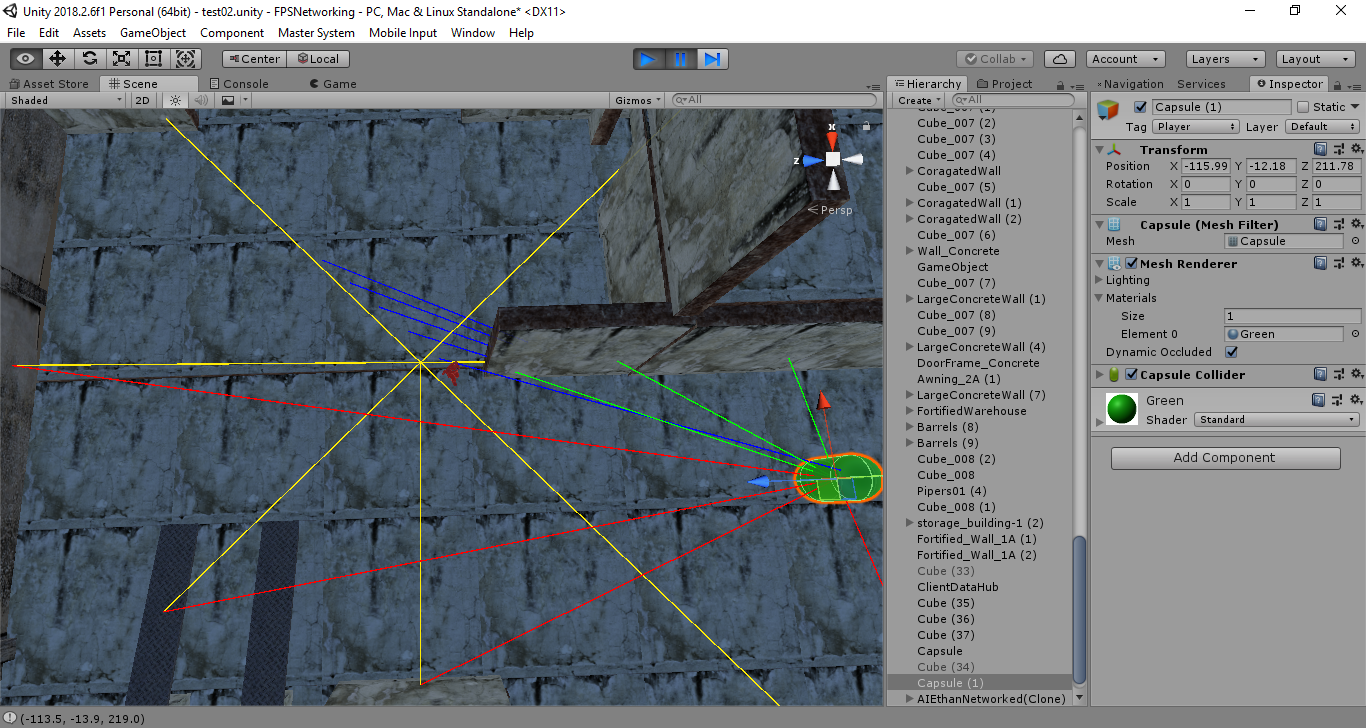The width and height of the screenshot is (1366, 728).
Task: Select the Scale tool
Action: coord(122,59)
